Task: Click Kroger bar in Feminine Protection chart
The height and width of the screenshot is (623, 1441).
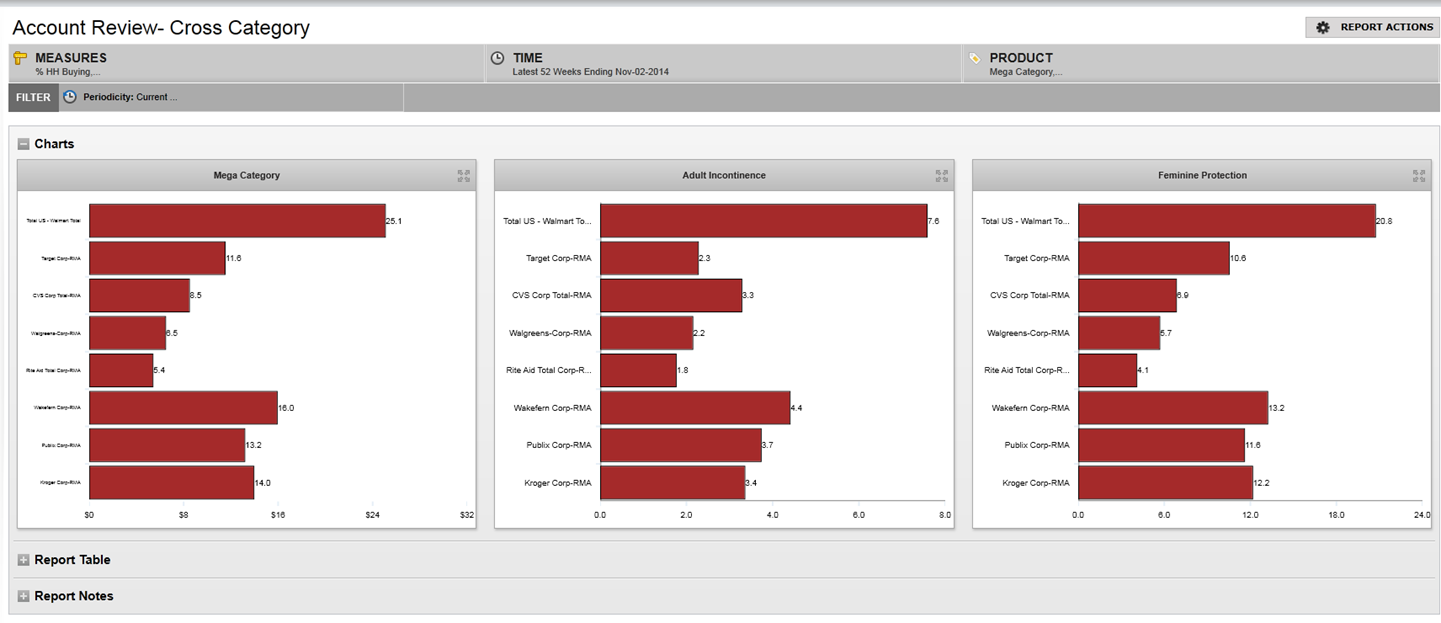Action: point(1165,483)
